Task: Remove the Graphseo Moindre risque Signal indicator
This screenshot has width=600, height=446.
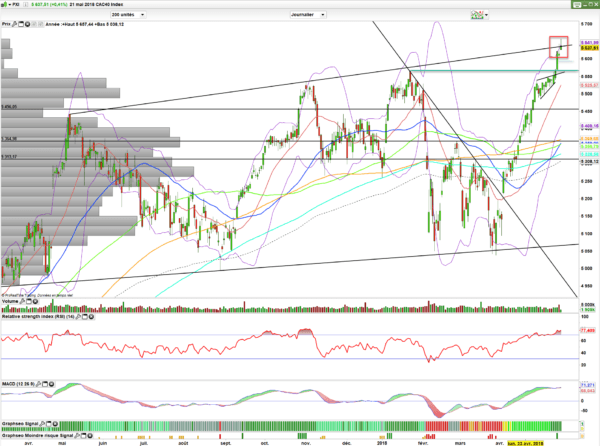Action: tap(91, 435)
